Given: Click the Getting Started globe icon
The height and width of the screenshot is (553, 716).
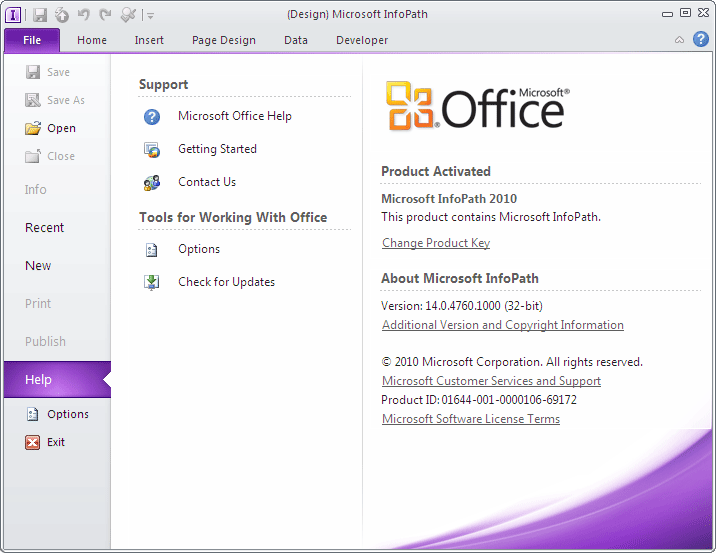Looking at the screenshot, I should [152, 149].
